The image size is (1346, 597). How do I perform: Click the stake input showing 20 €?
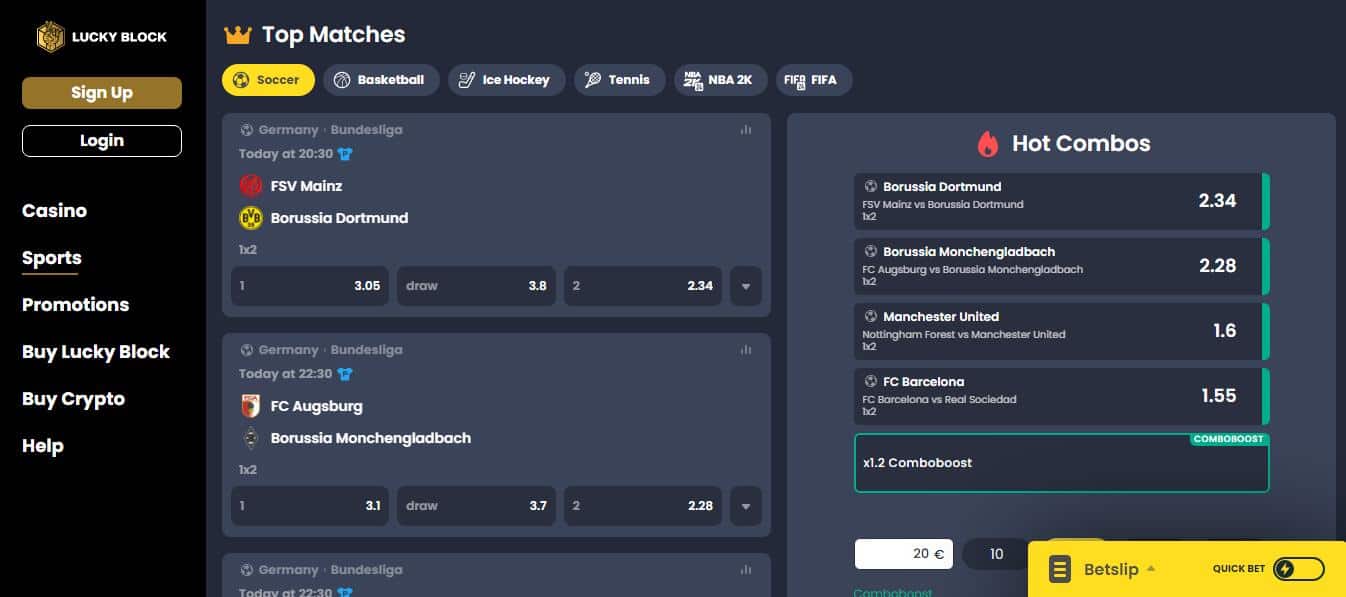904,554
